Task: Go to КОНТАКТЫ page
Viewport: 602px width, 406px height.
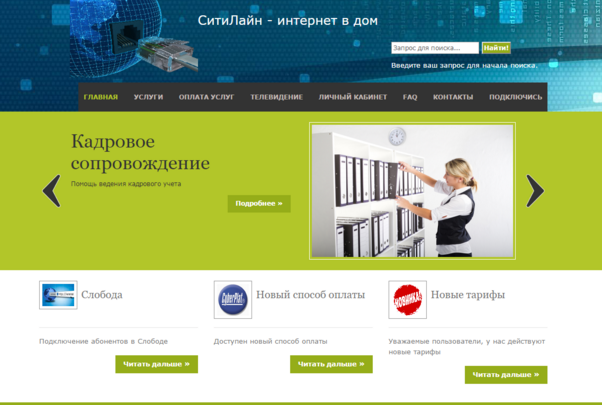Action: [x=453, y=97]
